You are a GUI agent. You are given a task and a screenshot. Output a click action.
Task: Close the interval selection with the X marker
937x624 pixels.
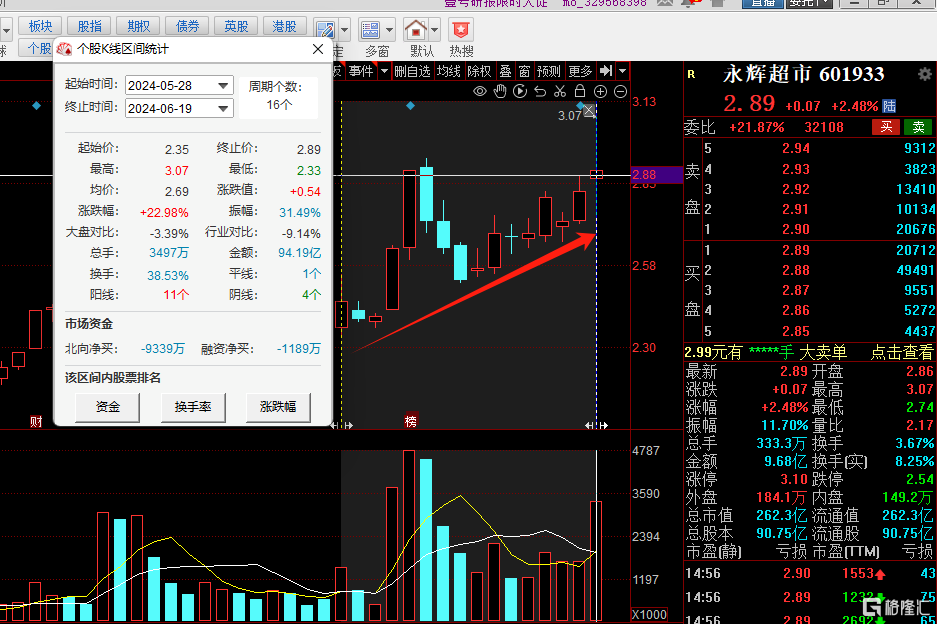(x=589, y=111)
